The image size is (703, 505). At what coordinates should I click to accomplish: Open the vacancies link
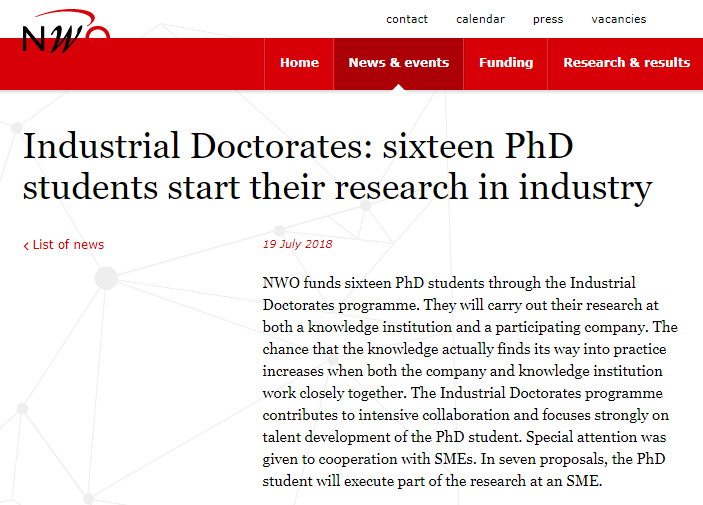619,19
